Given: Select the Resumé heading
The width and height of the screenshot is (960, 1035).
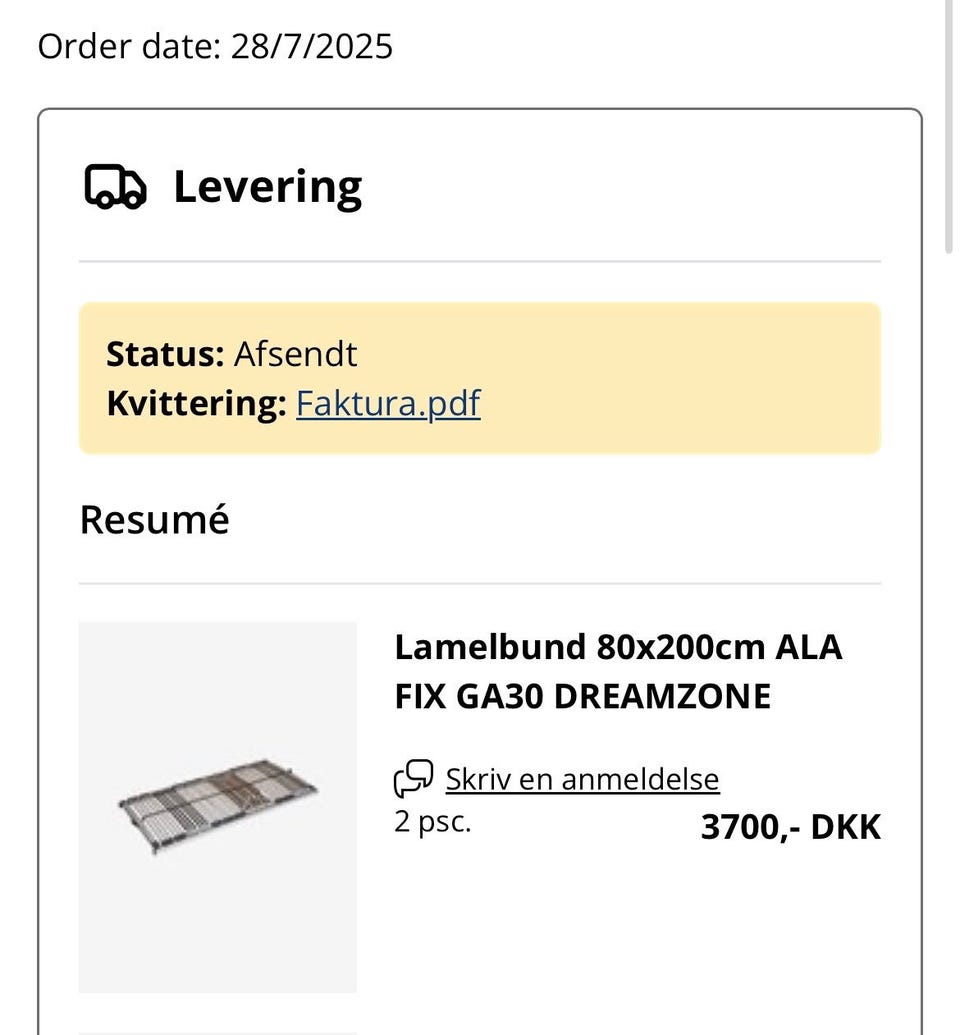Looking at the screenshot, I should tap(154, 519).
